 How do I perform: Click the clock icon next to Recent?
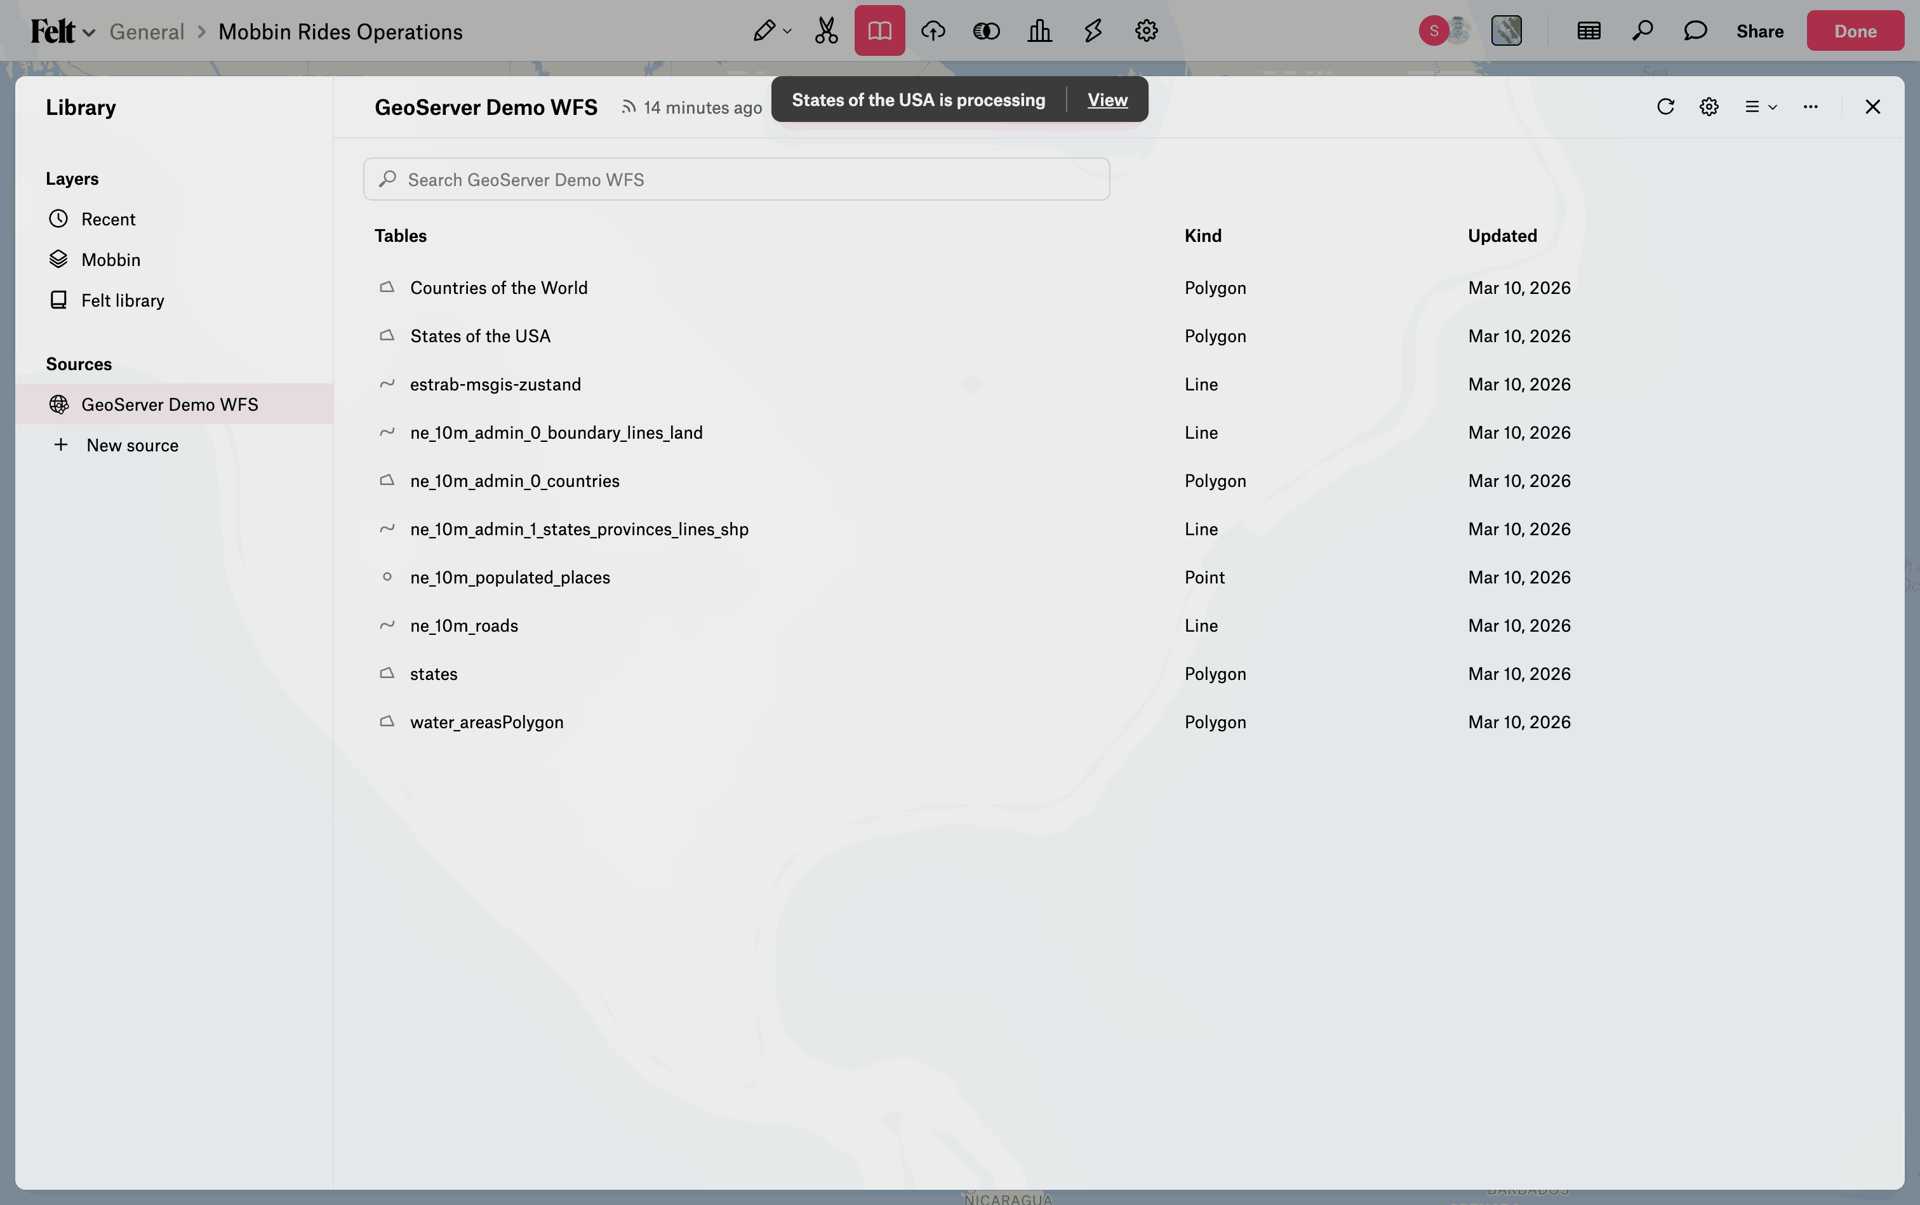coord(58,219)
